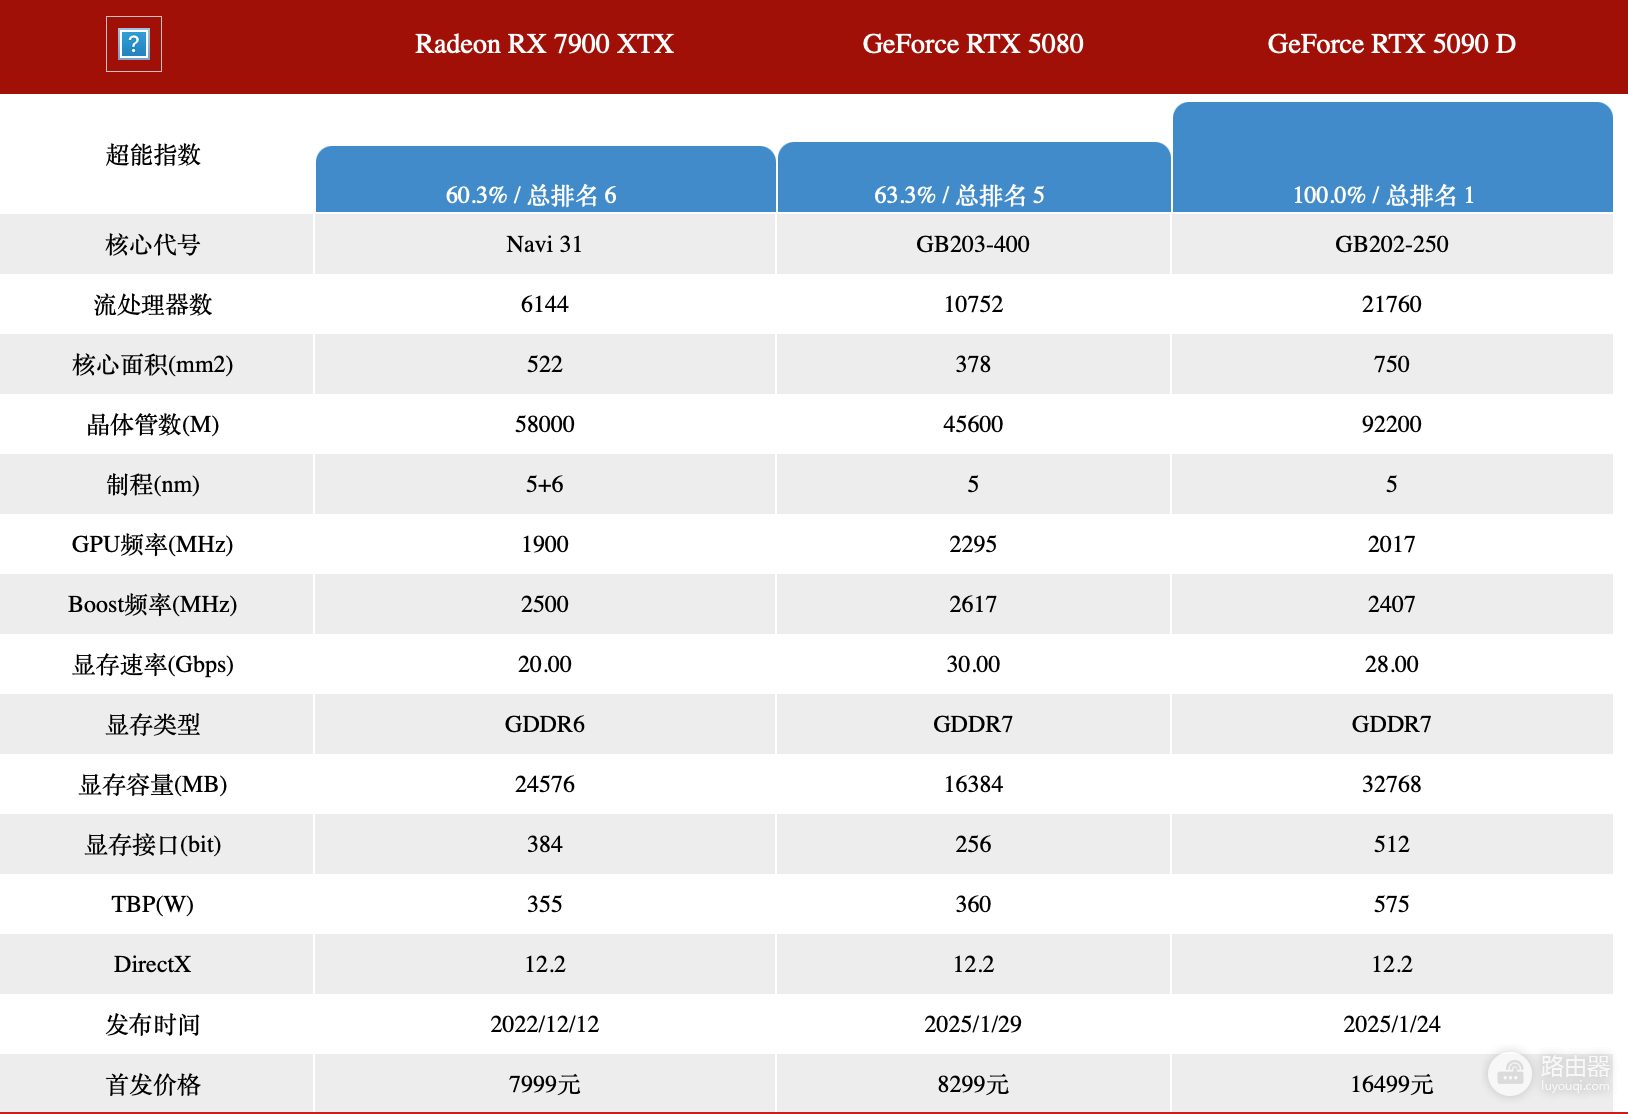
Task: Click the 显存类型 row label
Action: (153, 725)
